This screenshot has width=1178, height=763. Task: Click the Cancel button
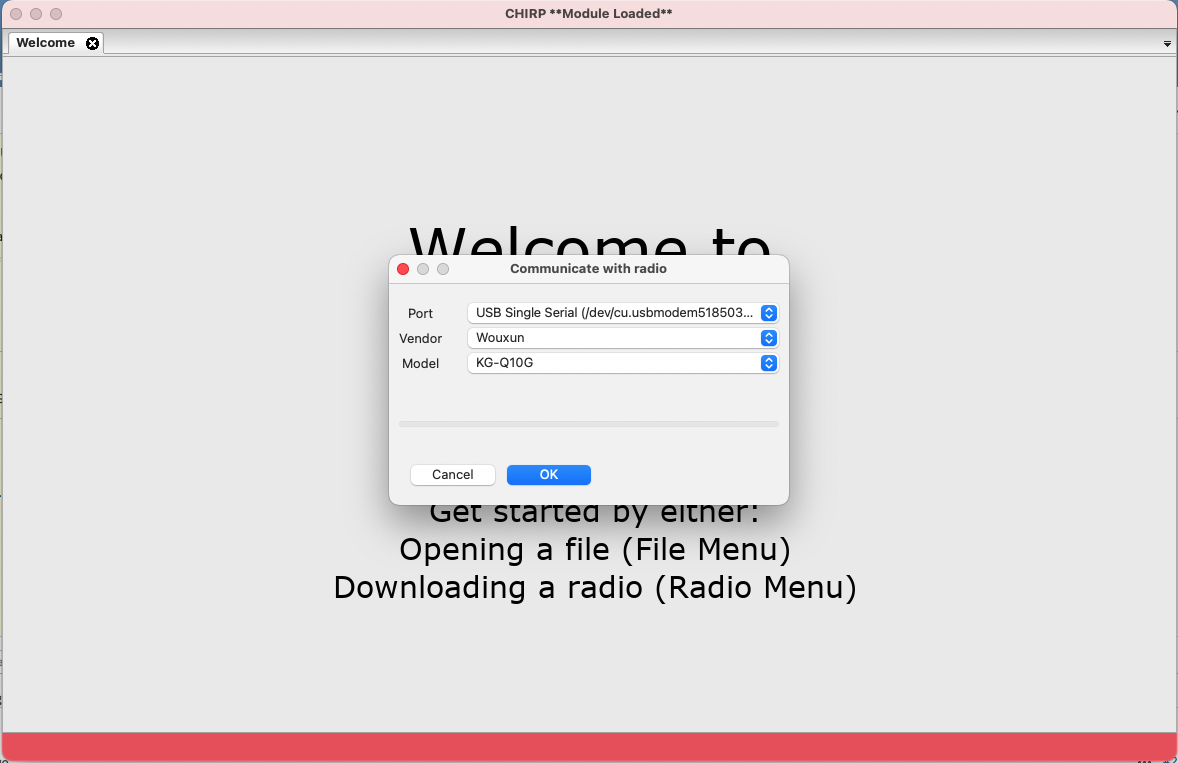pos(452,475)
